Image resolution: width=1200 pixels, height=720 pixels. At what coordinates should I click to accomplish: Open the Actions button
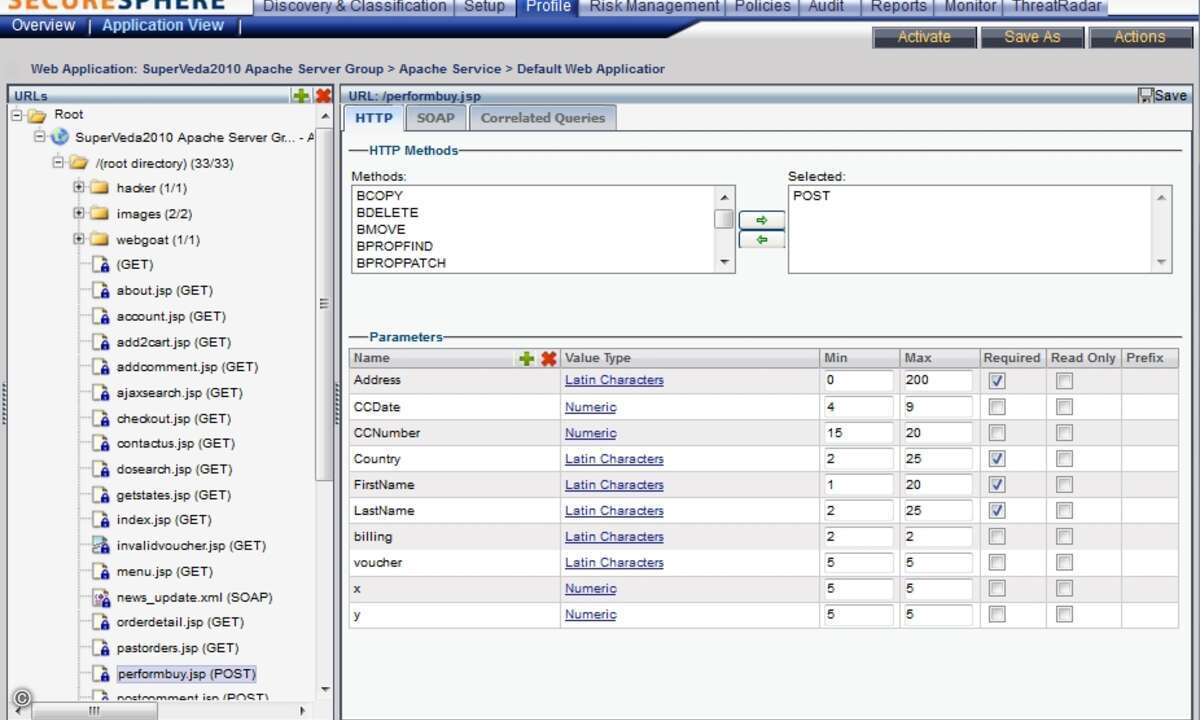[x=1140, y=37]
